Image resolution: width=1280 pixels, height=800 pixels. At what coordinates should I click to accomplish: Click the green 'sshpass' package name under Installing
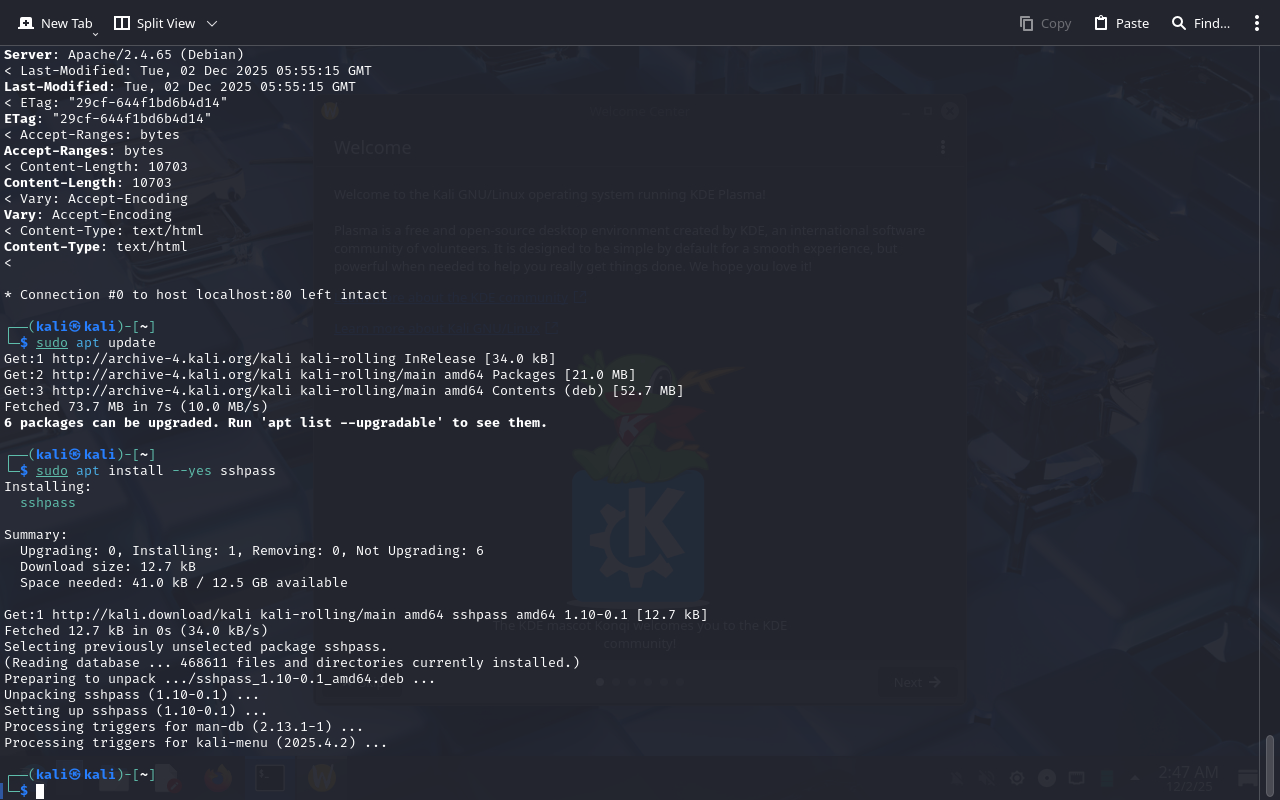48,503
